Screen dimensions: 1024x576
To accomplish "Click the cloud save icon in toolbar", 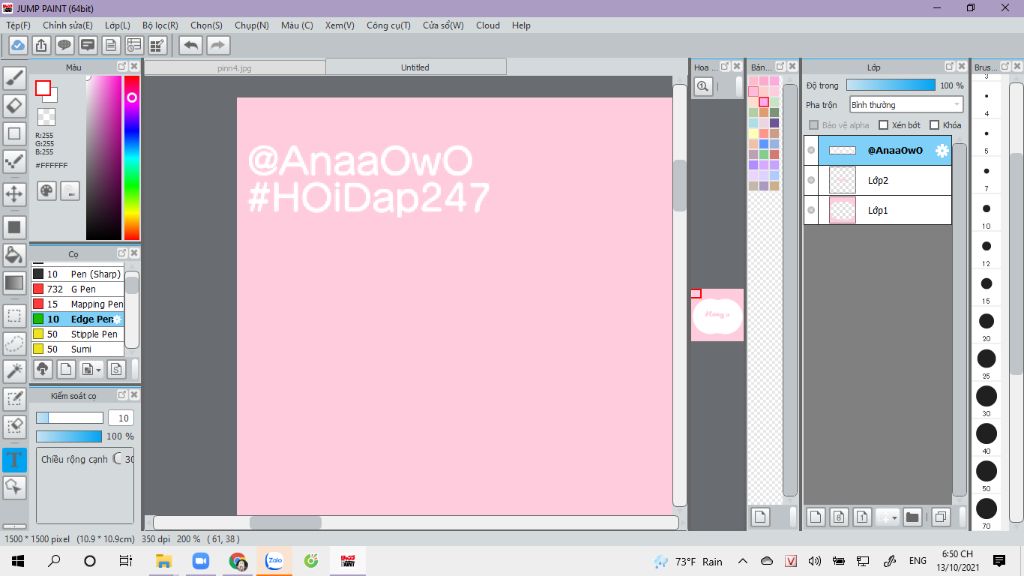I will 18,46.
